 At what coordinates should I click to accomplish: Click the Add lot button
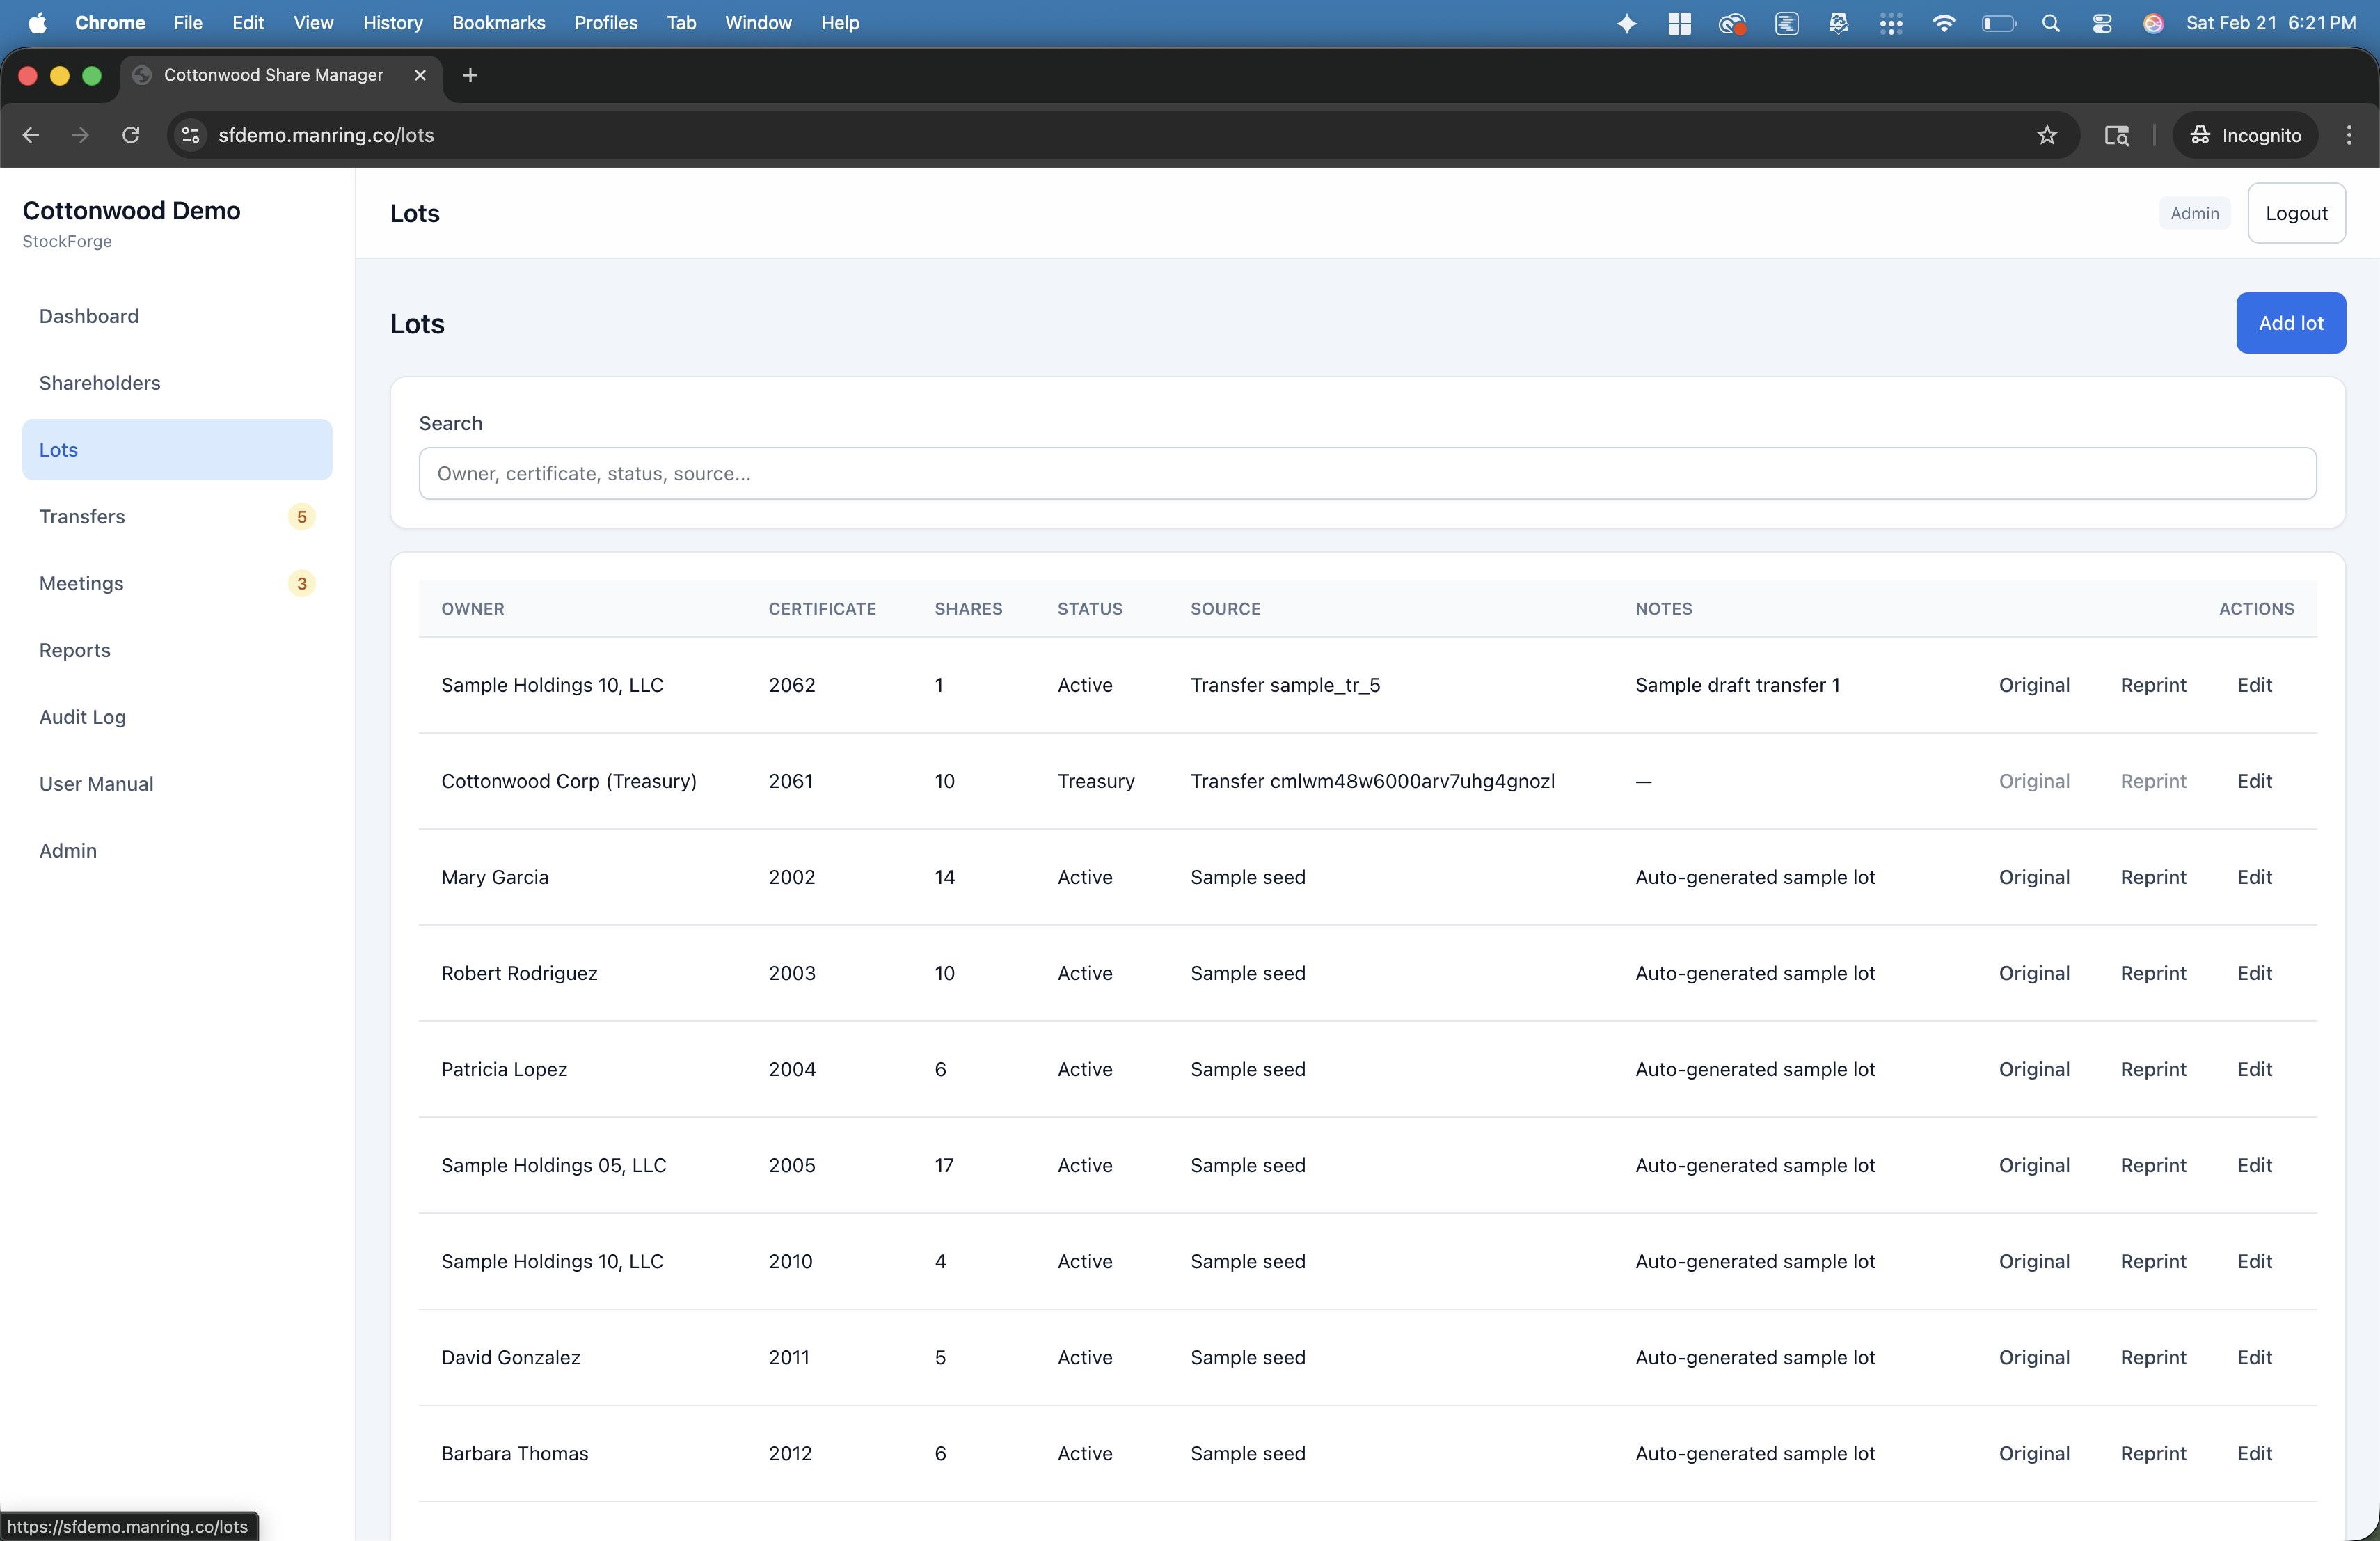click(2290, 322)
